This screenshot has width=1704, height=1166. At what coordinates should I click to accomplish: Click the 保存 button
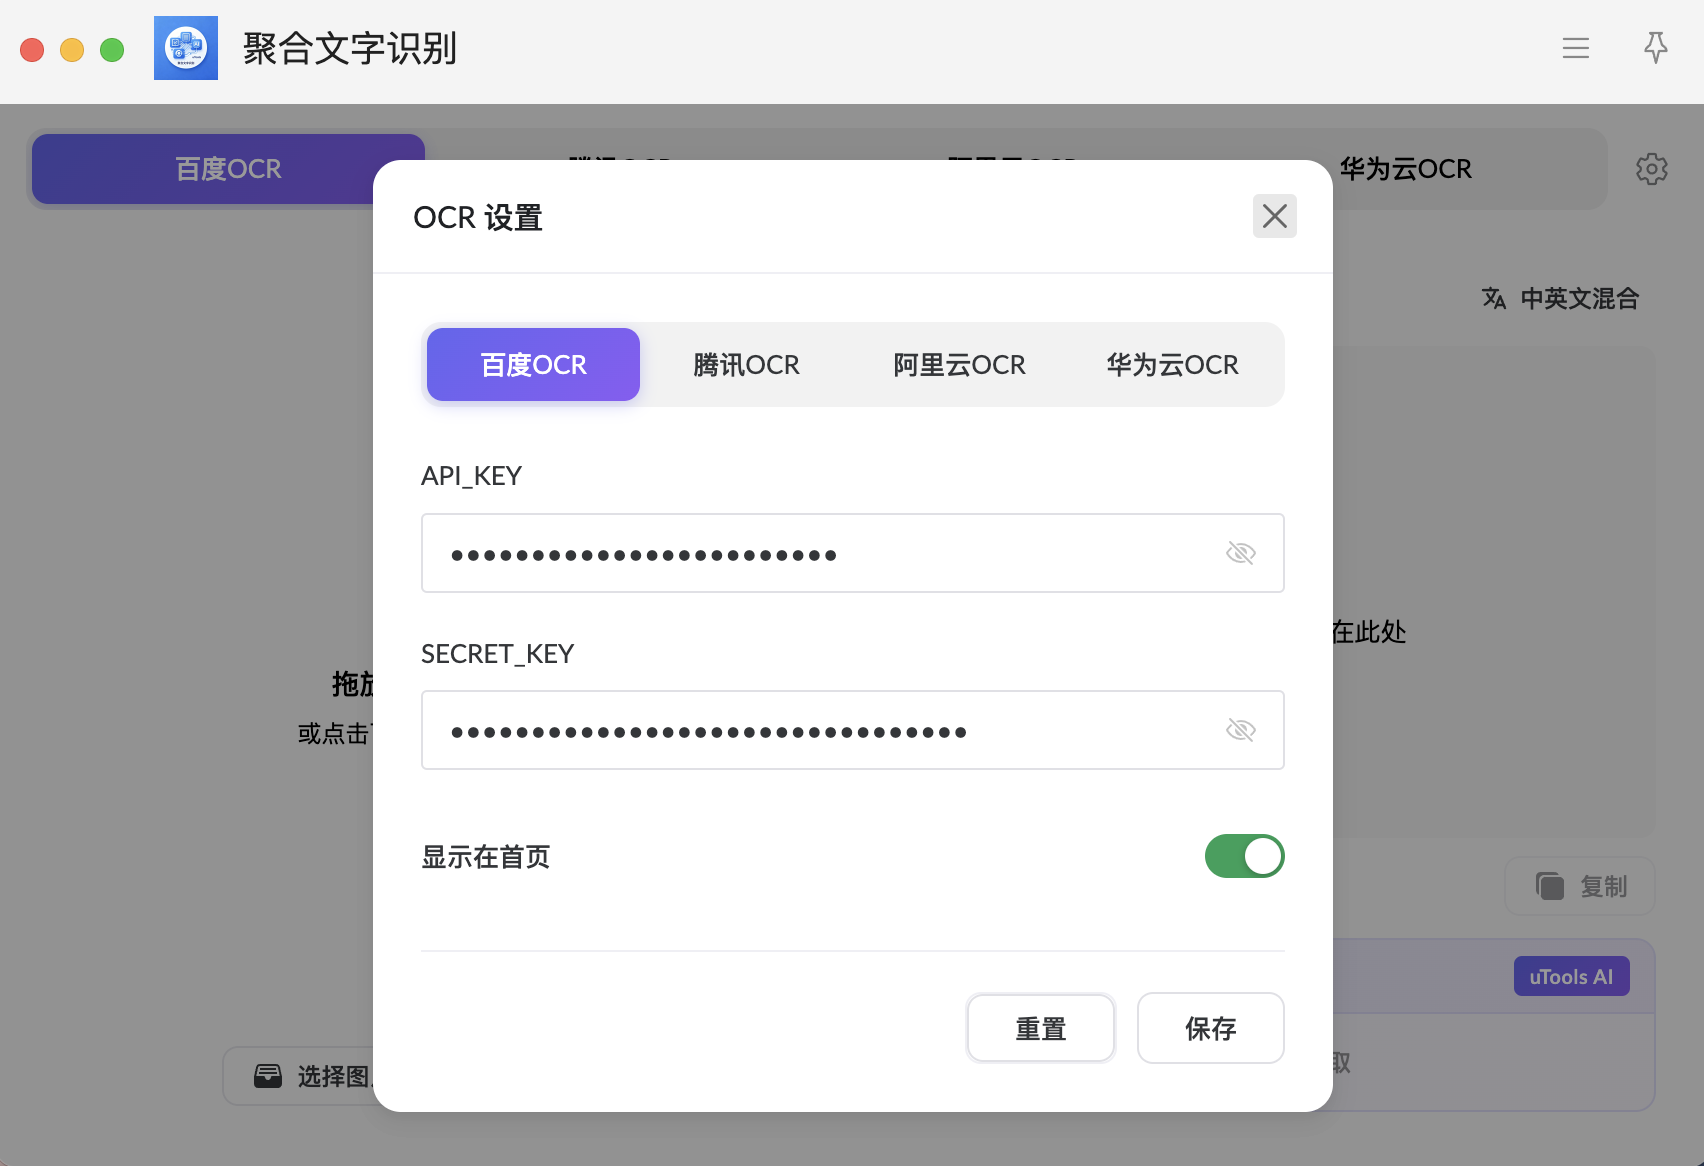(1210, 1028)
